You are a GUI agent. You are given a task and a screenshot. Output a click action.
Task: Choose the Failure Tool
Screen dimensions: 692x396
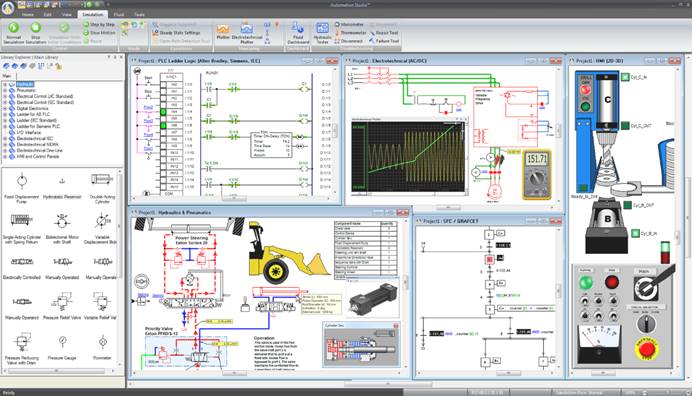point(384,41)
